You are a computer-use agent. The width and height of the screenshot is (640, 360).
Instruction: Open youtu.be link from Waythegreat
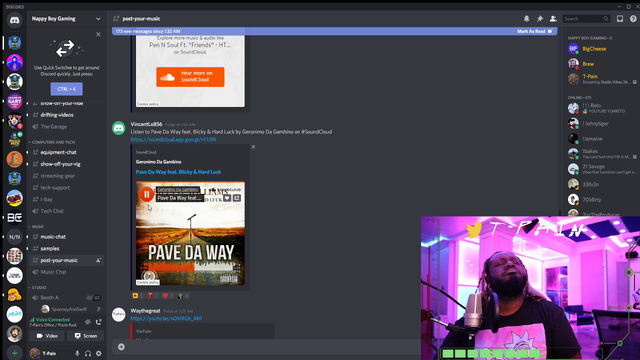click(x=166, y=318)
